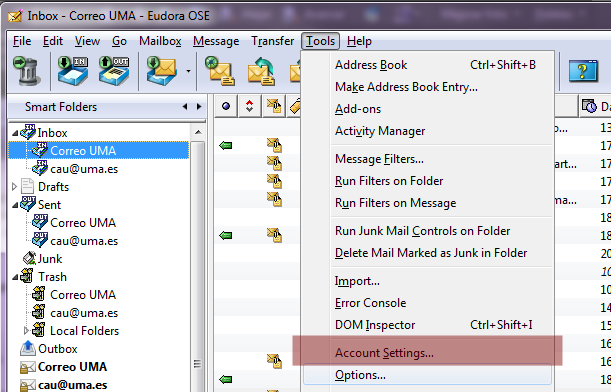The image size is (611, 392).
Task: Open DOM Inspector from menu
Action: point(427,325)
